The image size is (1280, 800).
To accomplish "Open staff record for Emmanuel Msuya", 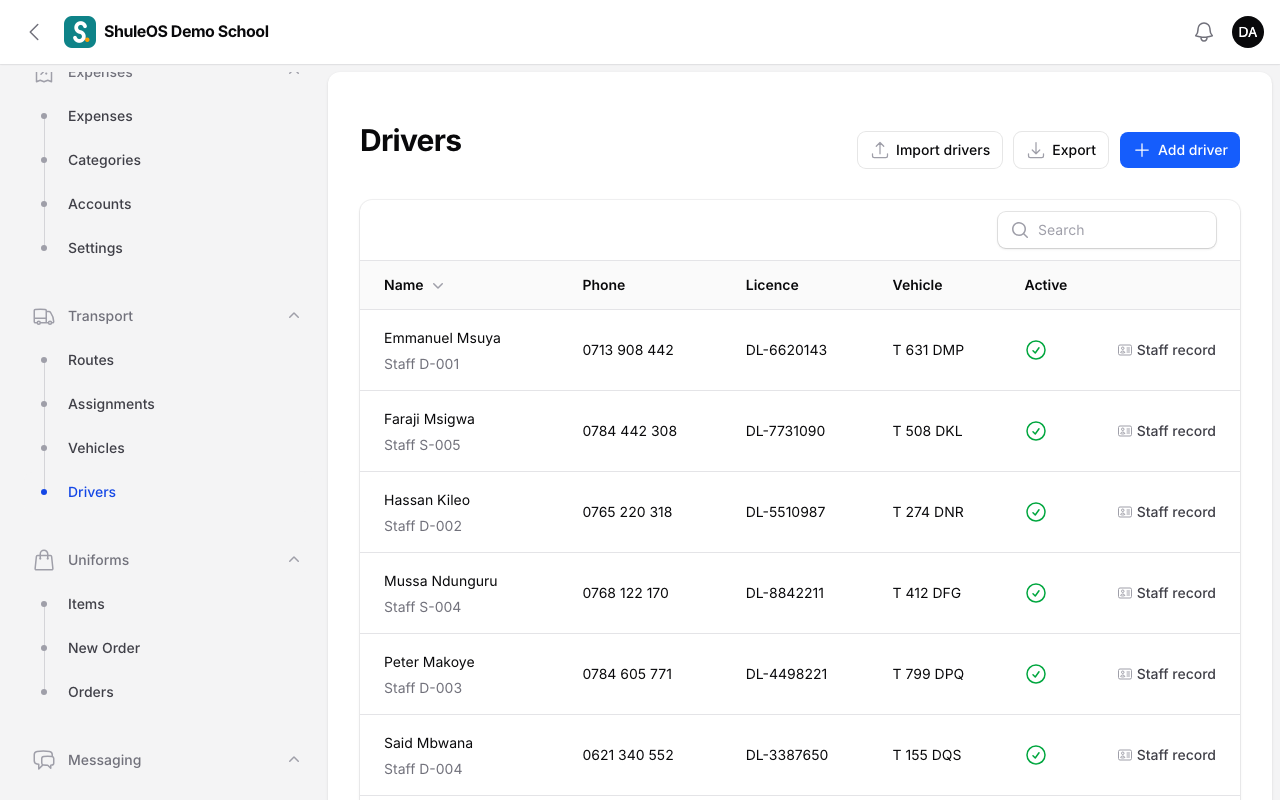I will click(1167, 350).
